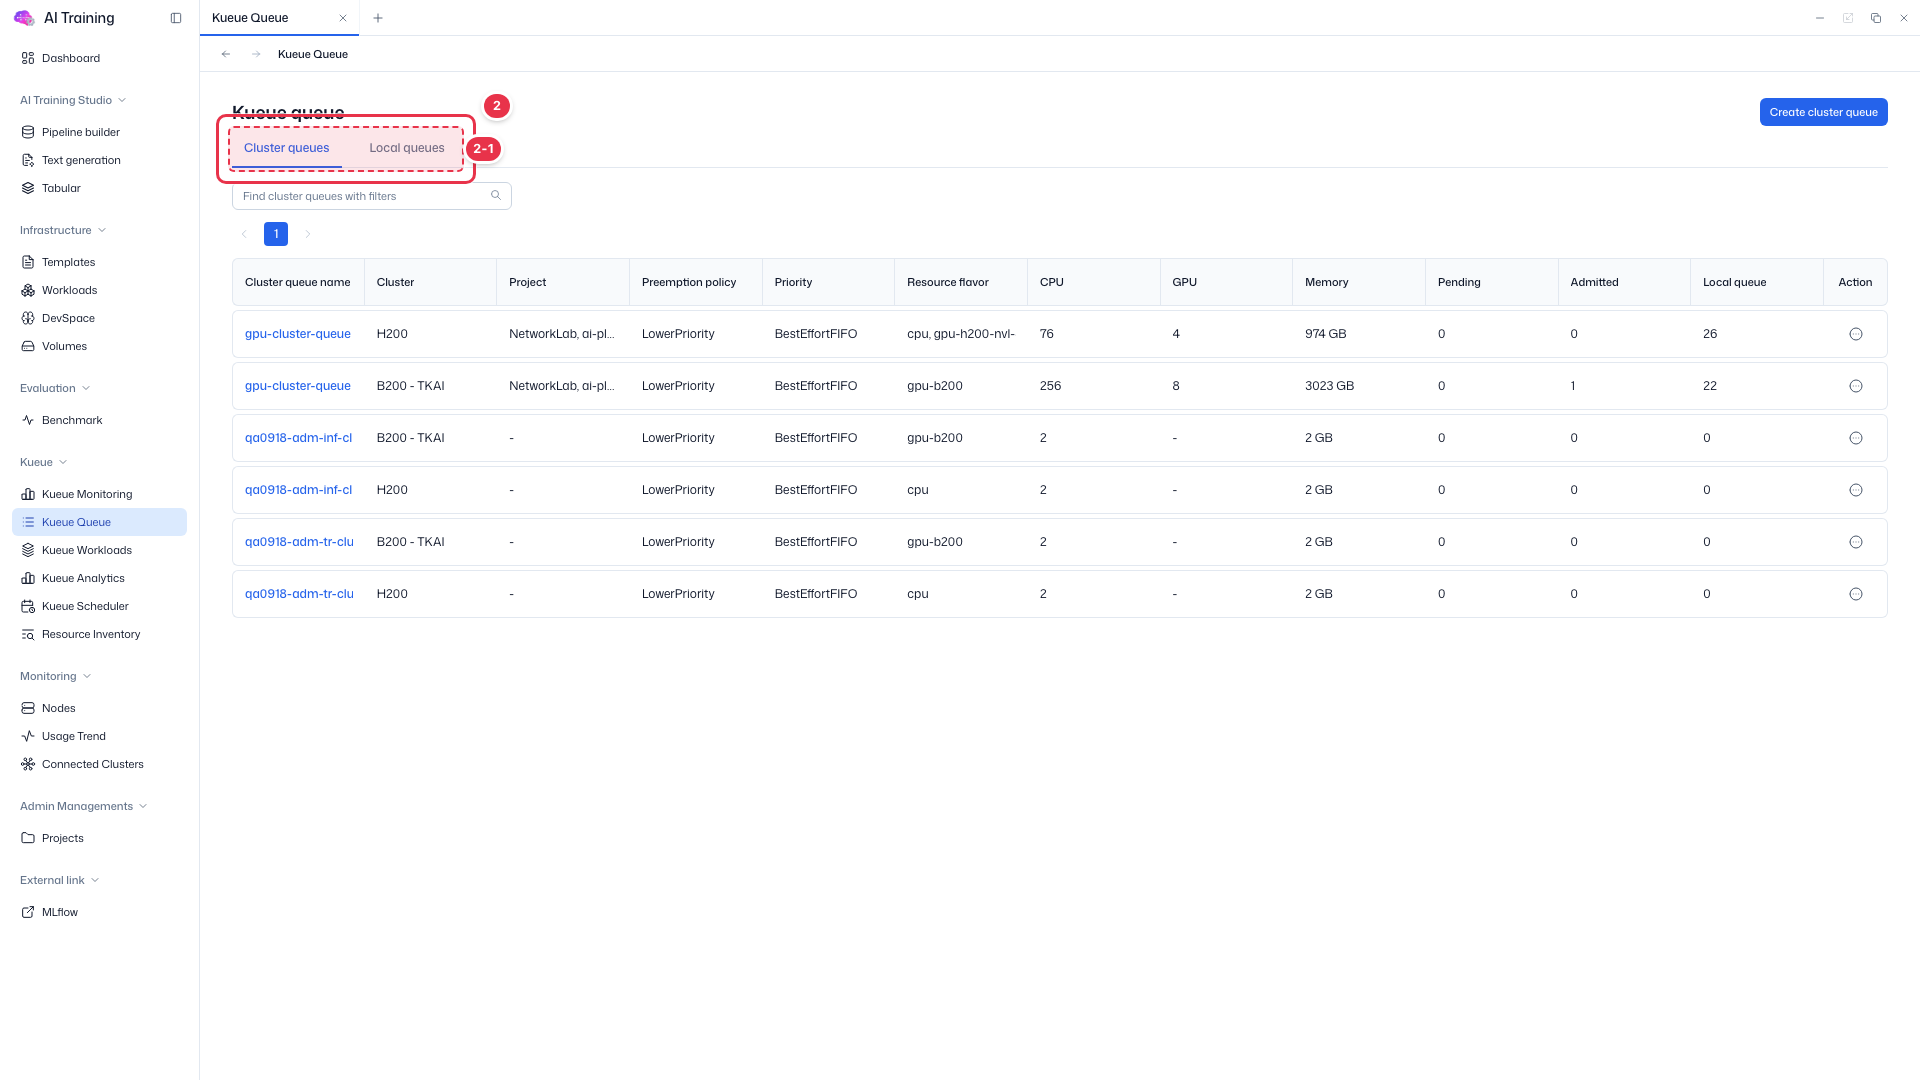Open Kueue Scheduler
Image resolution: width=1920 pixels, height=1080 pixels.
pyautogui.click(x=85, y=606)
